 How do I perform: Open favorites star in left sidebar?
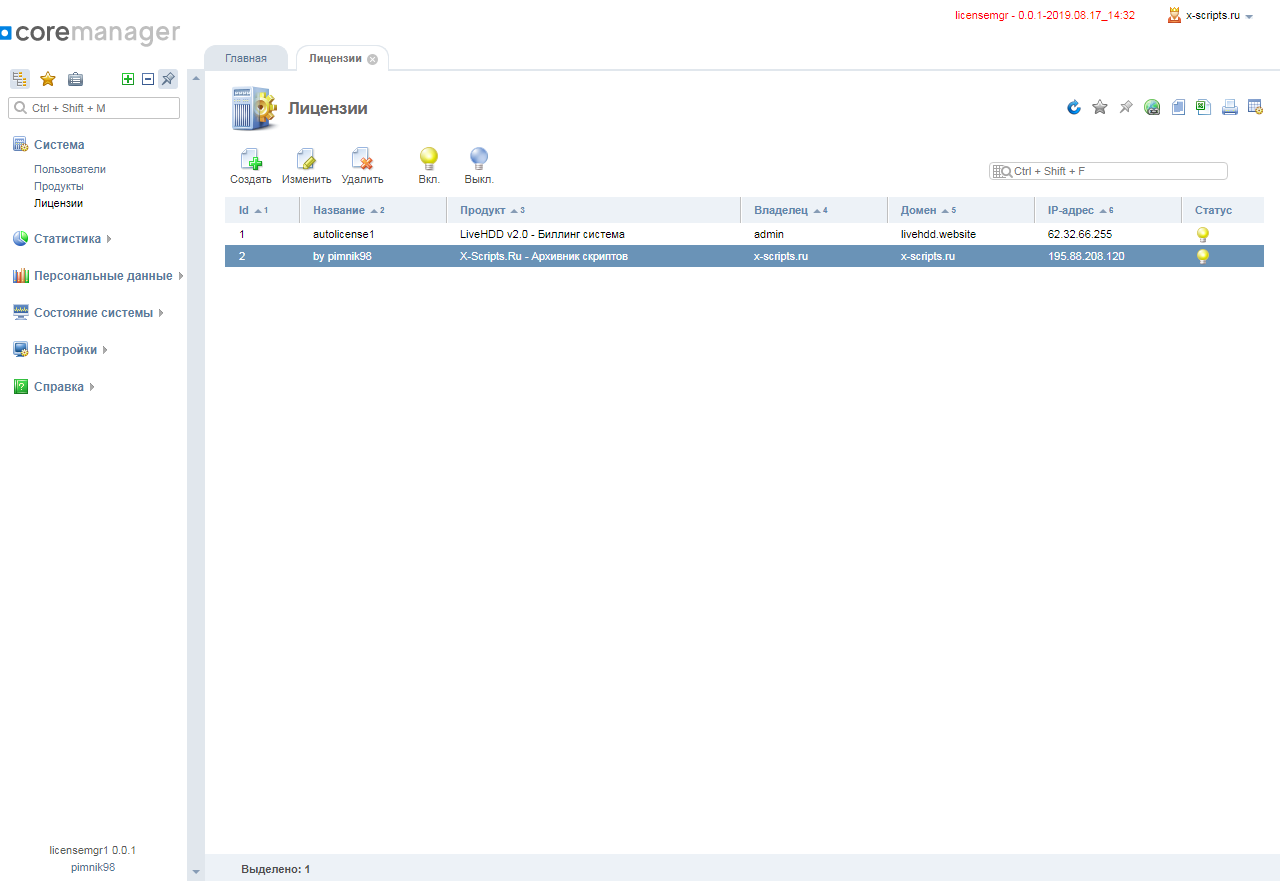point(47,79)
